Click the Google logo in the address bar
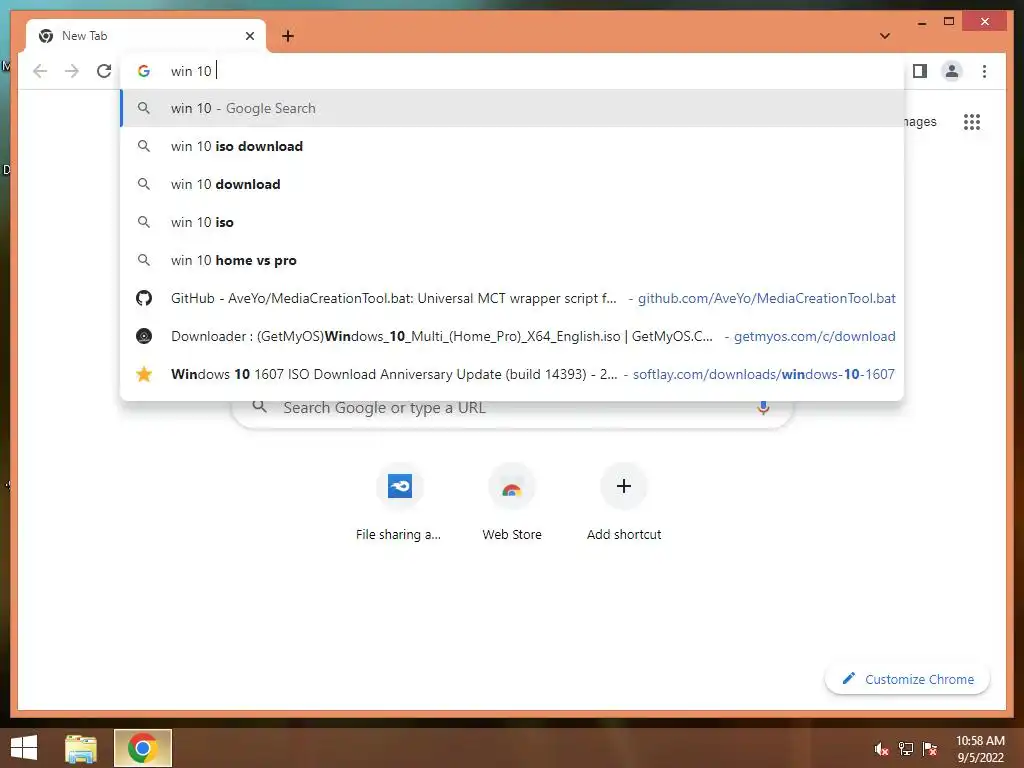 (144, 71)
